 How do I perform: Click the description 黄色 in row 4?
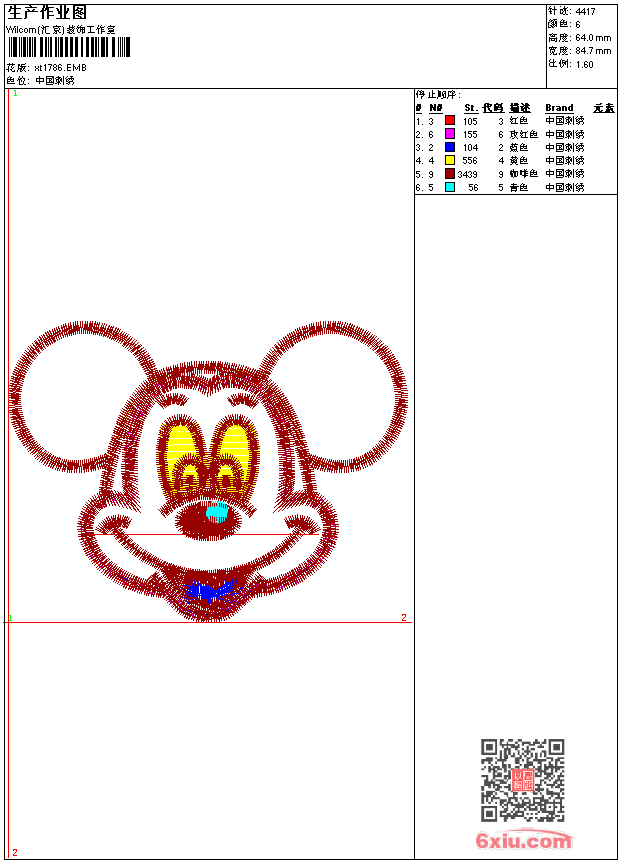(x=518, y=161)
